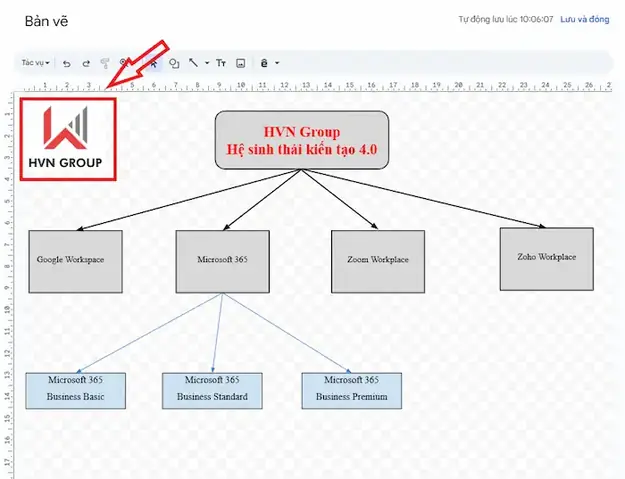Select the Zoom Workplace box

pos(378,261)
